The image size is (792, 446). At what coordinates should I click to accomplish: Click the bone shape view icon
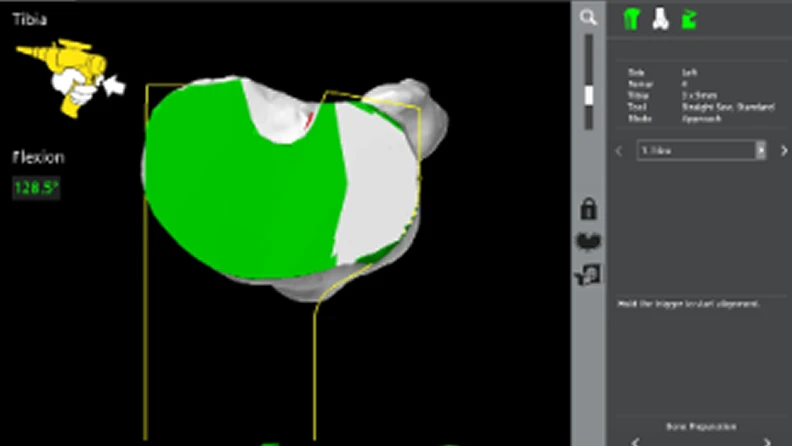588,241
